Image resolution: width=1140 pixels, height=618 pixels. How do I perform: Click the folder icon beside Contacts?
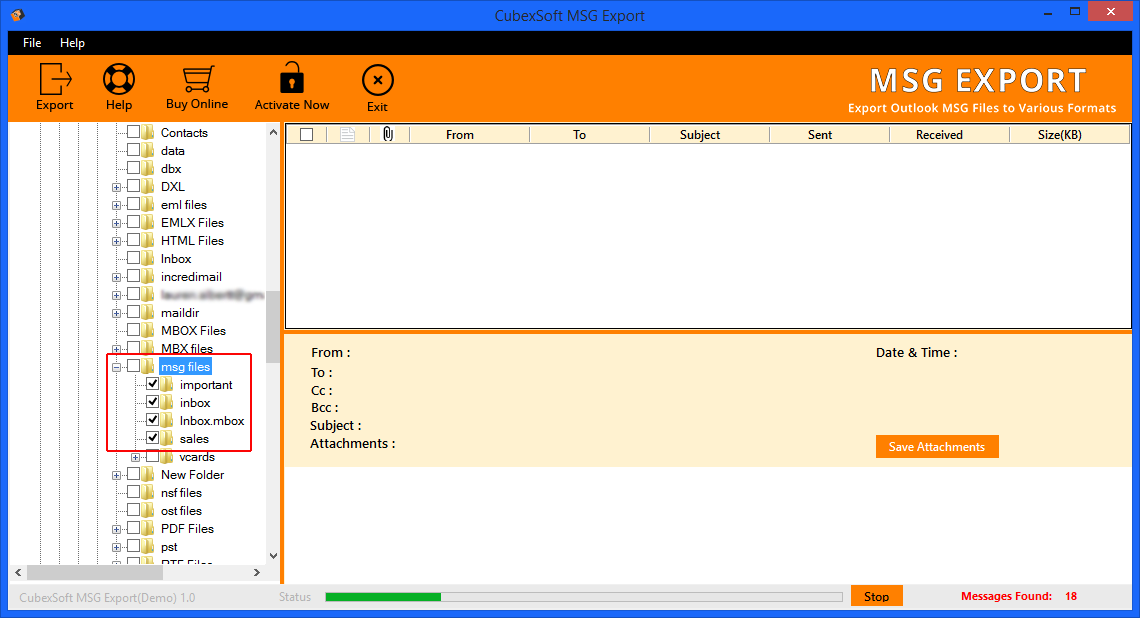[x=148, y=132]
